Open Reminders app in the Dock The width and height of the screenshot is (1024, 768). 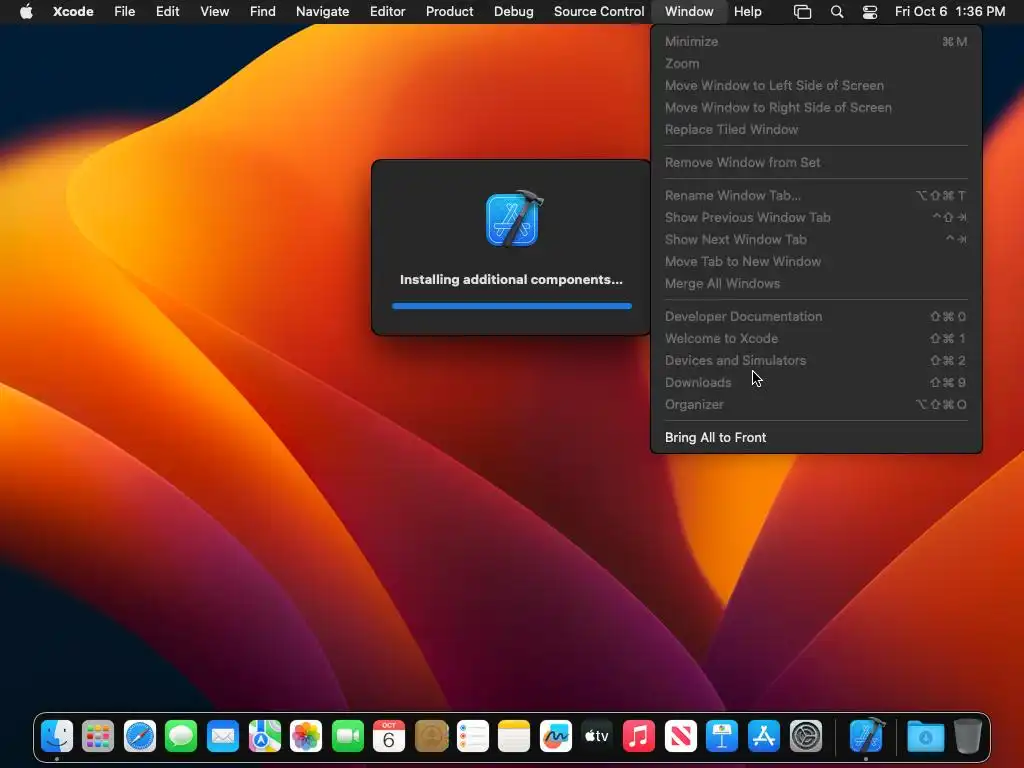(x=473, y=737)
